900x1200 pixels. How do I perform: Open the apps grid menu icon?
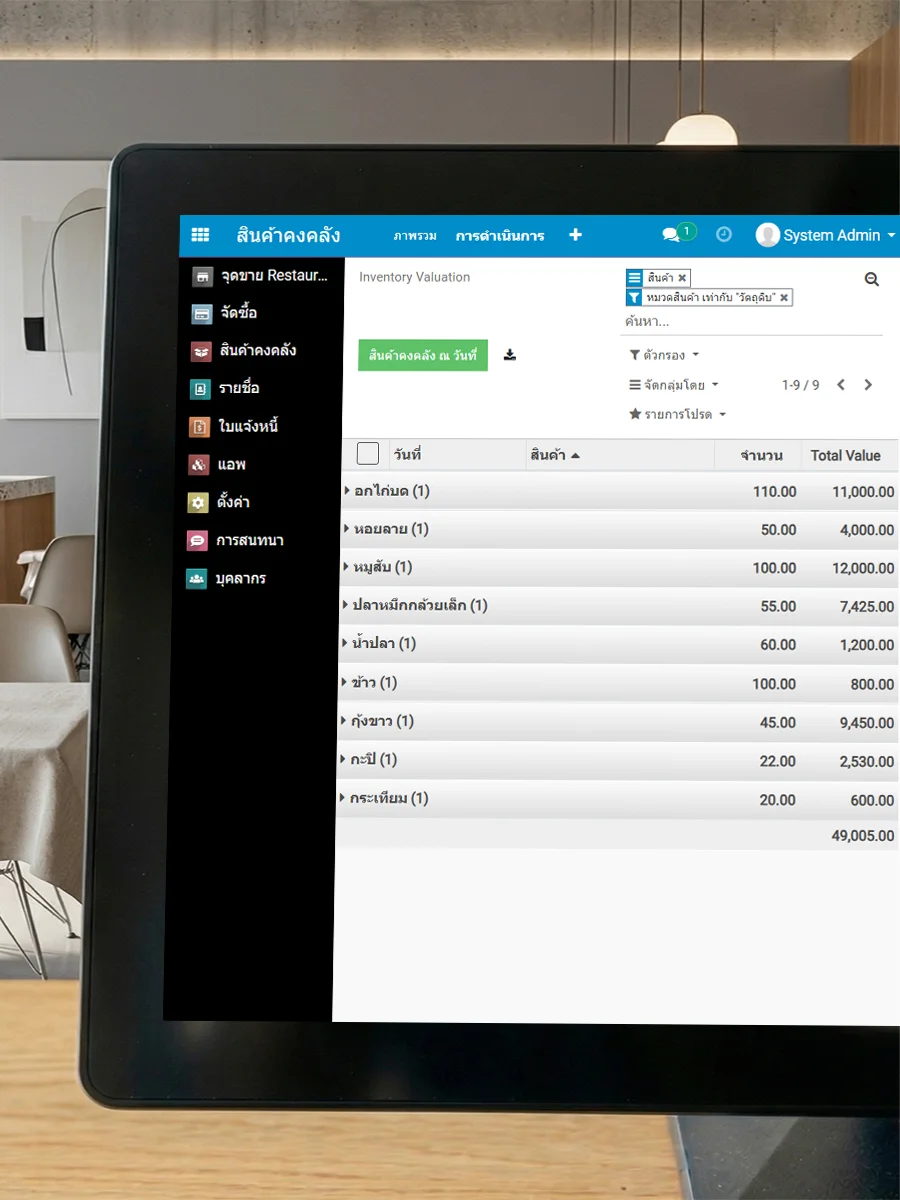point(200,235)
